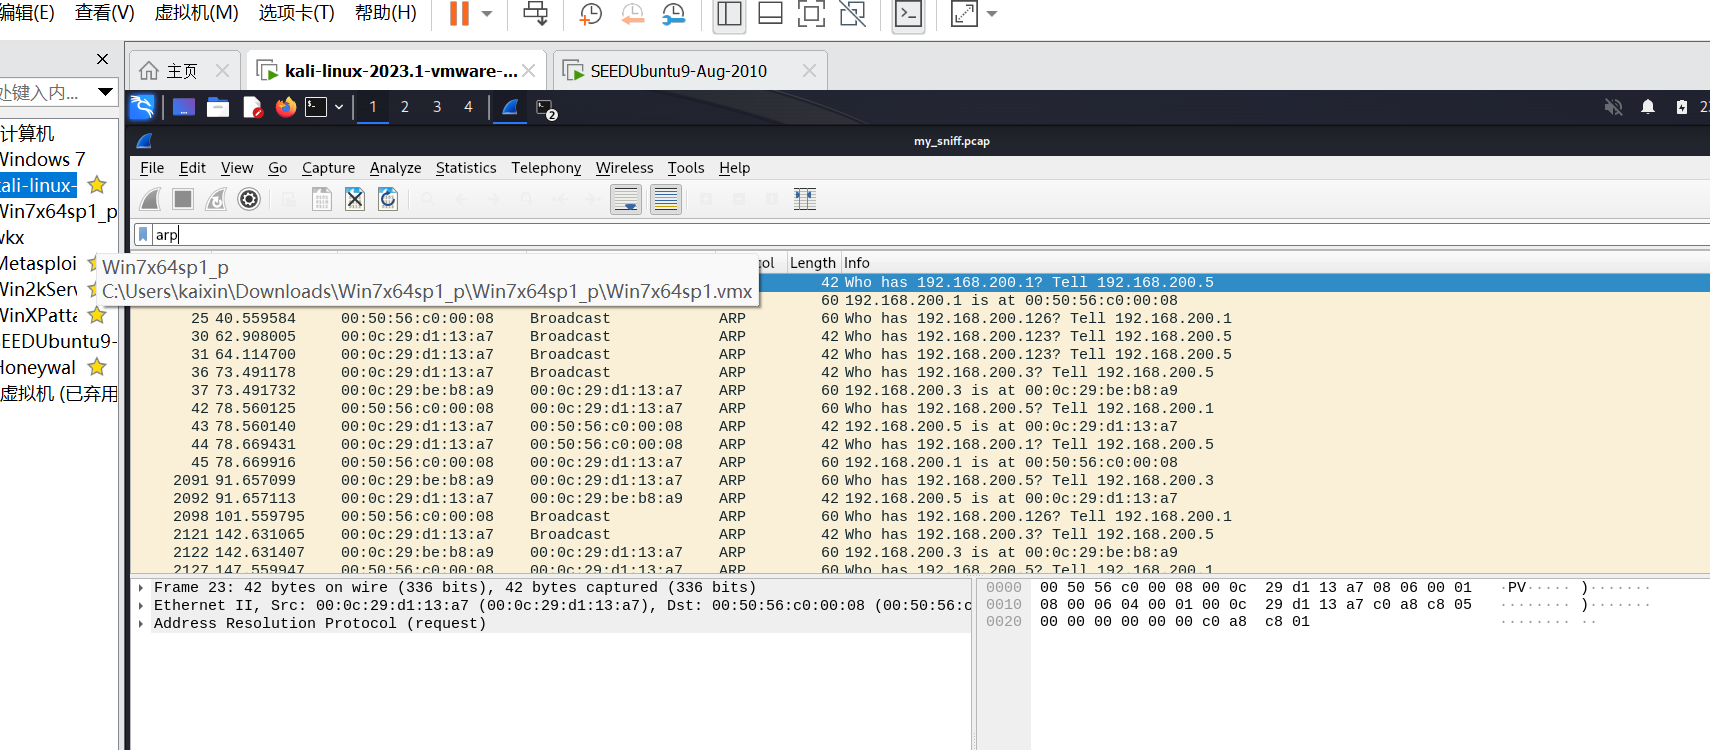
Task: Open the Wireshark Capture menu
Action: pyautogui.click(x=328, y=168)
